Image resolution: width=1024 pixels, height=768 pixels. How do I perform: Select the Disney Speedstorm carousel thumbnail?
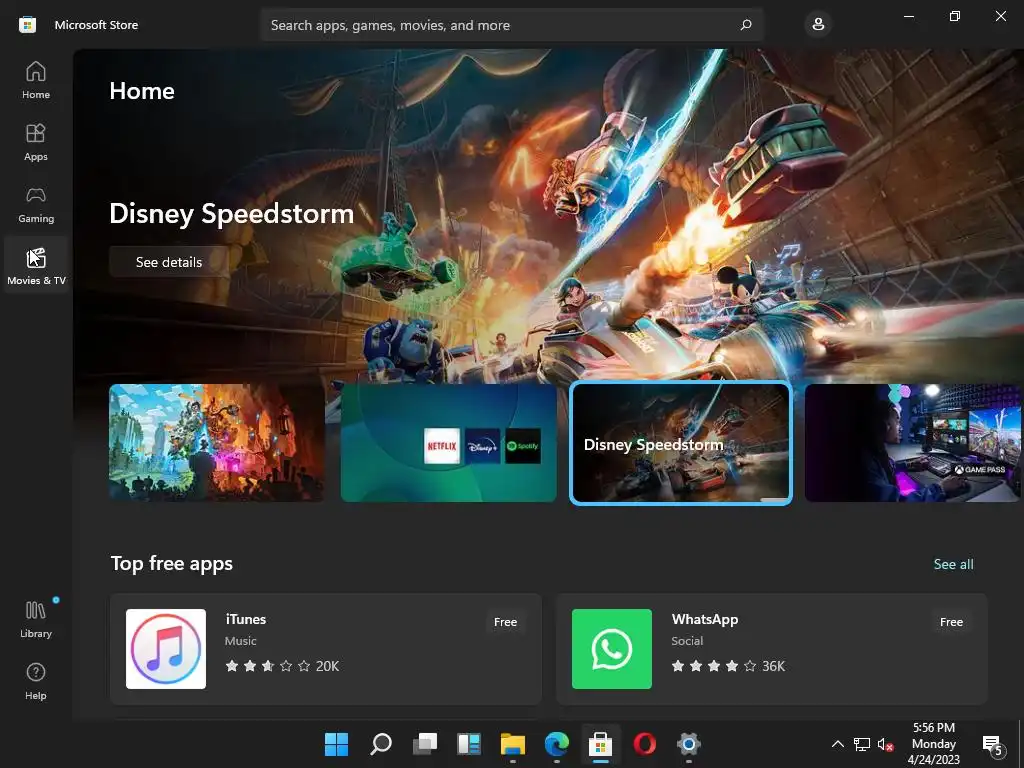[x=680, y=443]
